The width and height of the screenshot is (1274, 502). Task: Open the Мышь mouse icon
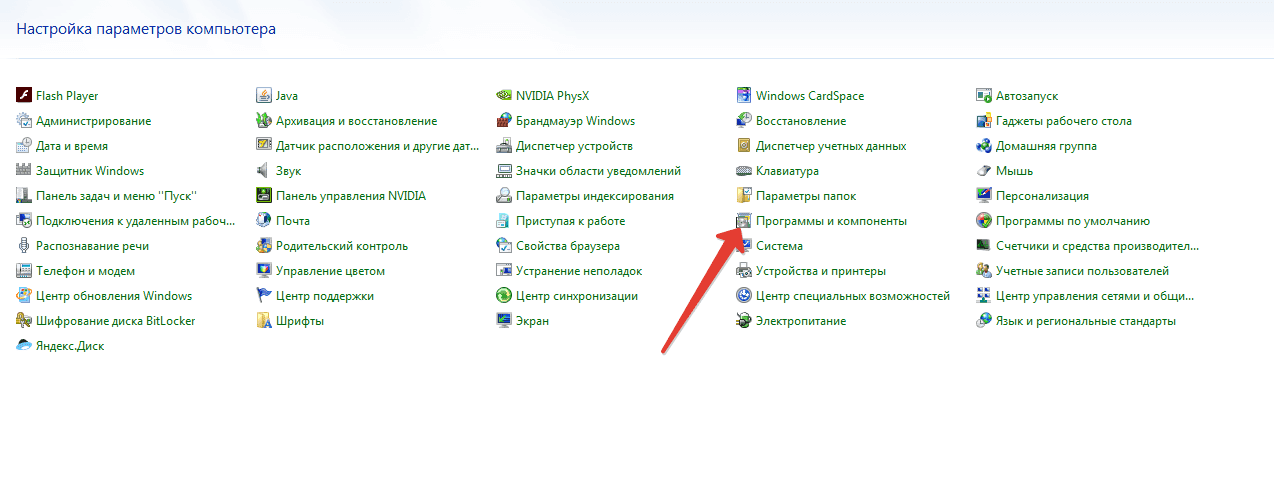coord(984,171)
